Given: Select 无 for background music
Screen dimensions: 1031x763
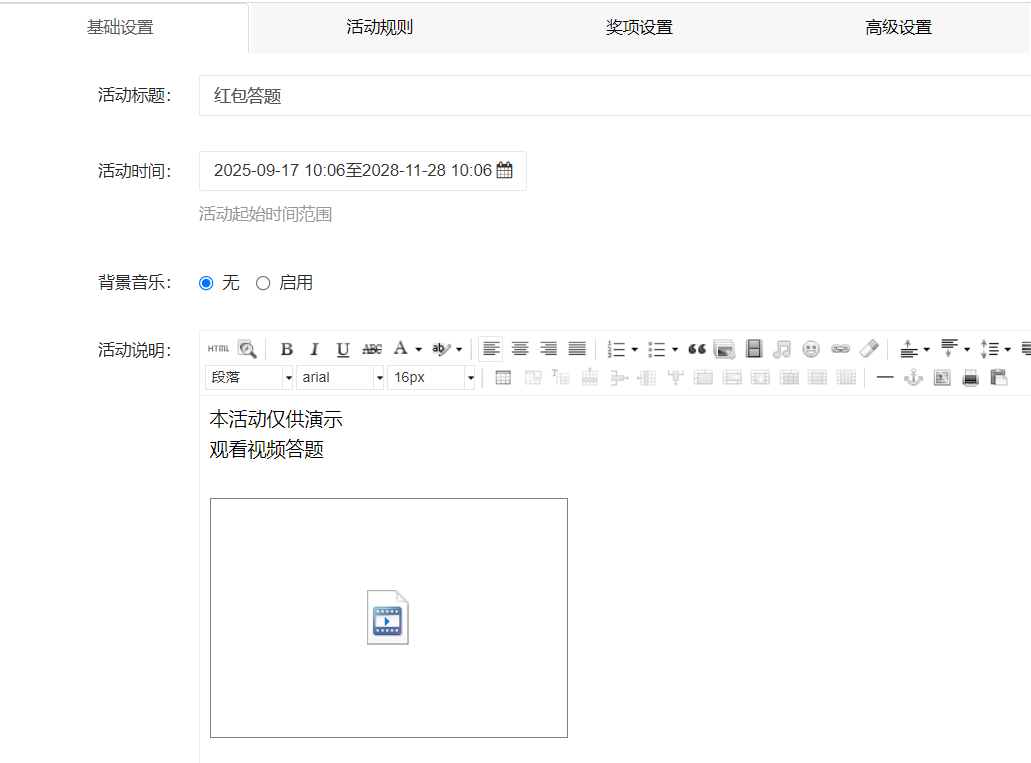Looking at the screenshot, I should pos(206,283).
